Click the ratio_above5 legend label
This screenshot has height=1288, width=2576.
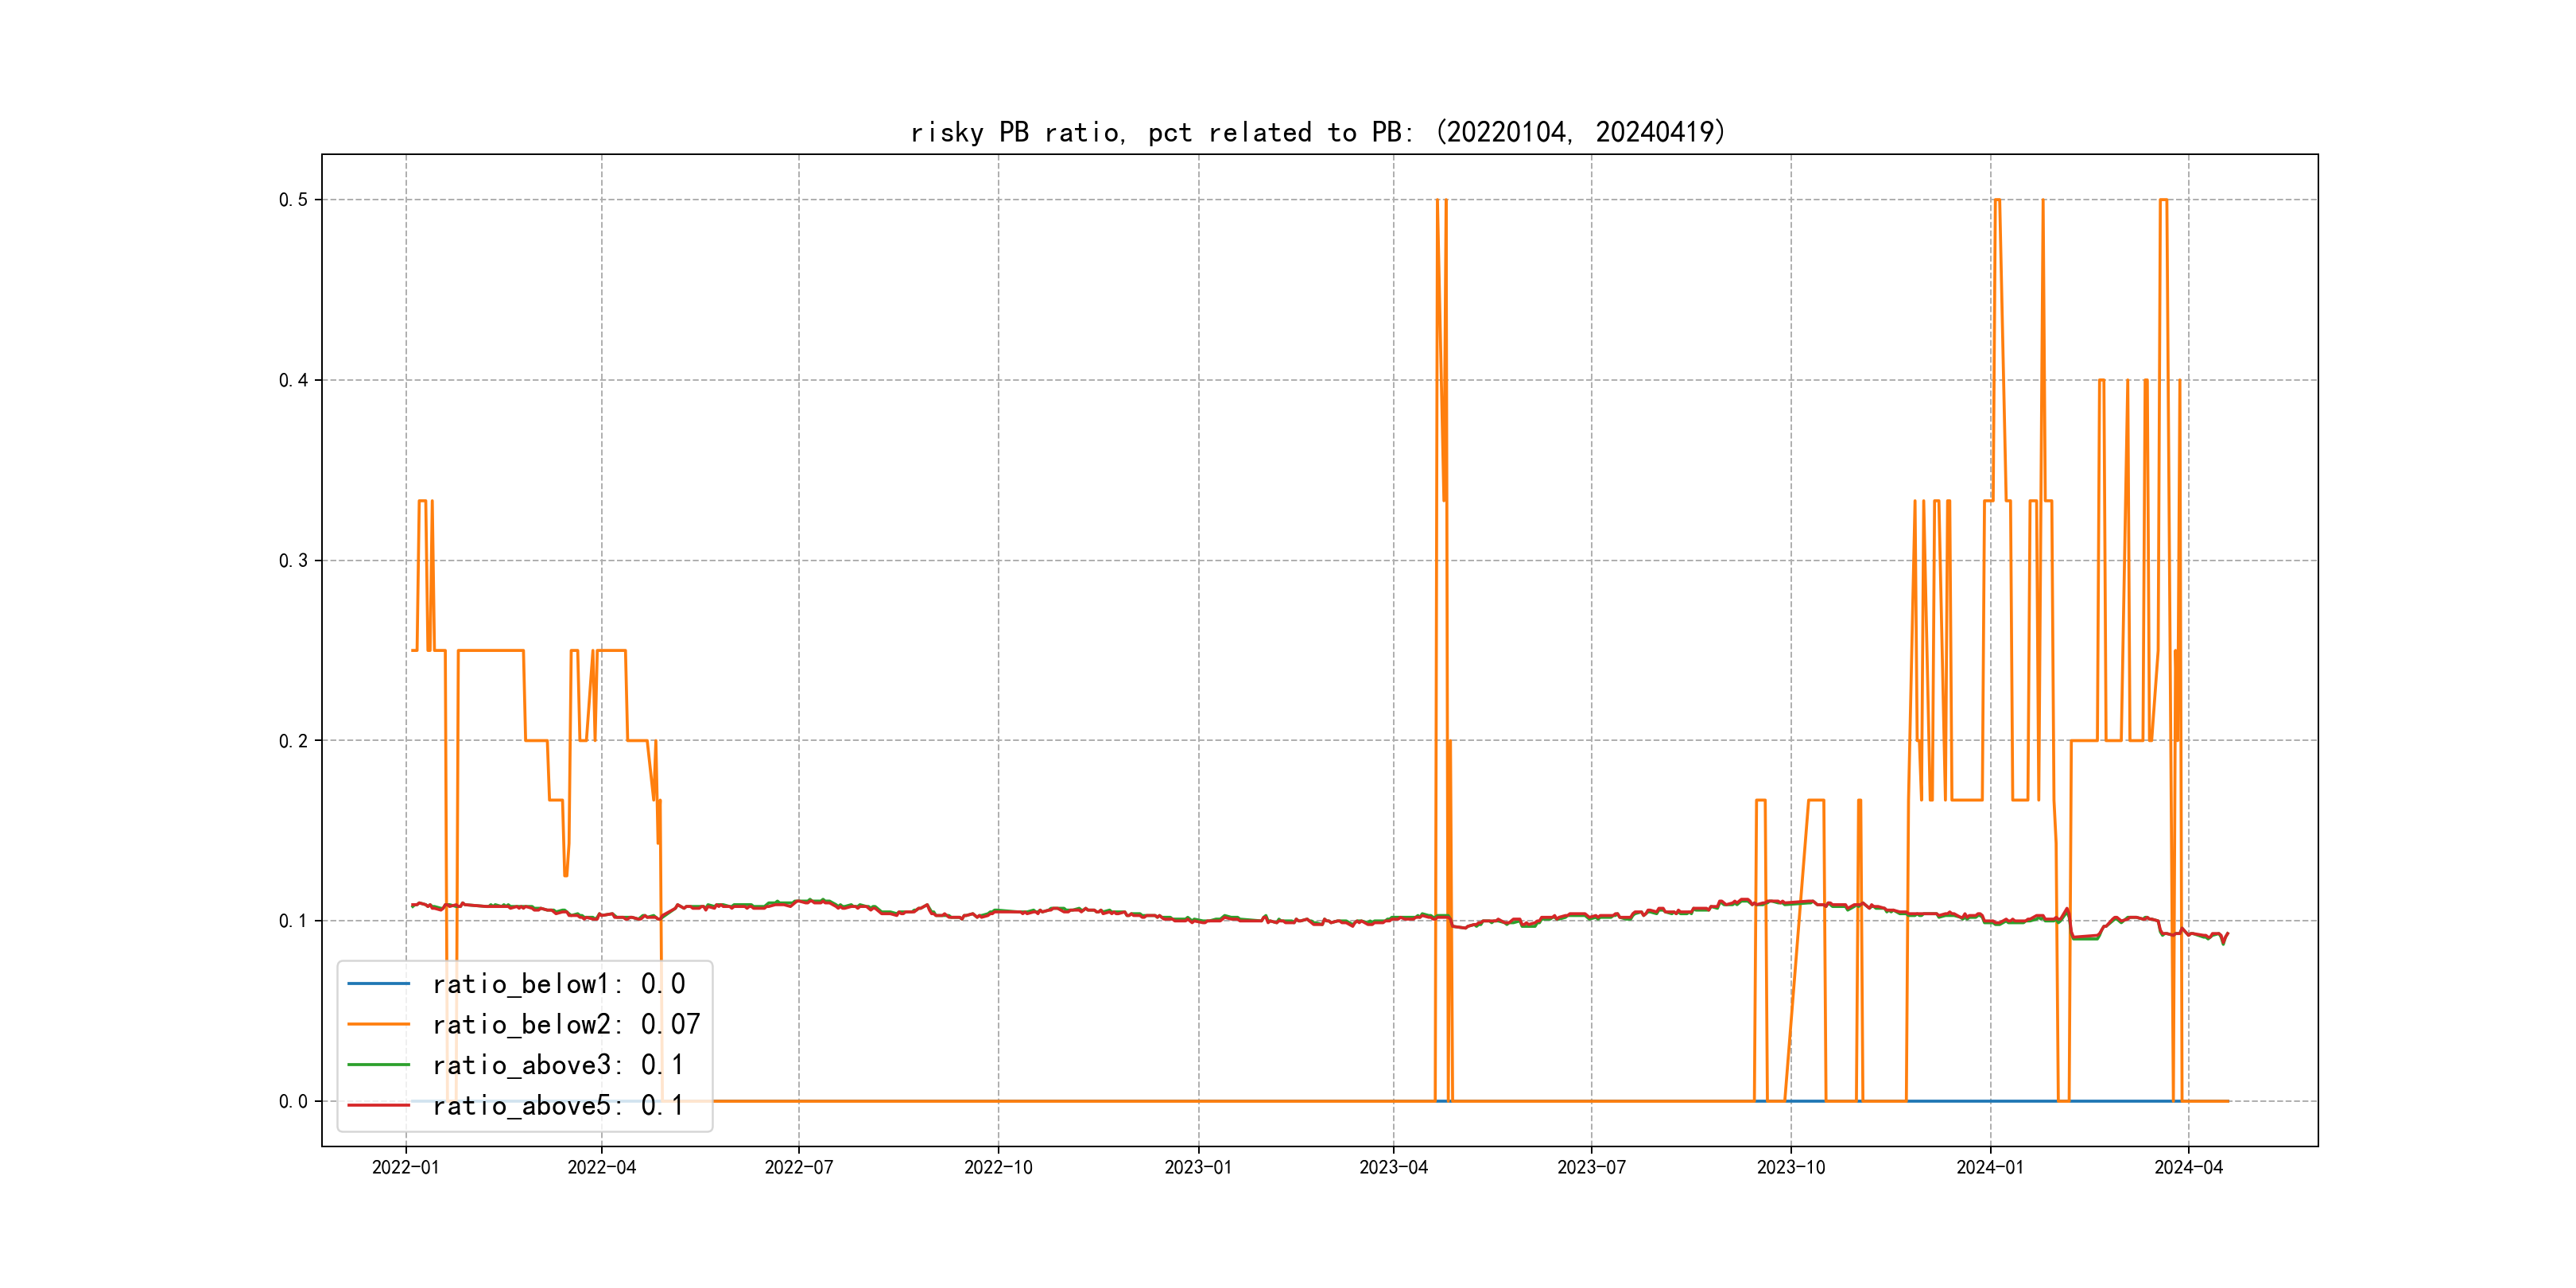point(558,1106)
